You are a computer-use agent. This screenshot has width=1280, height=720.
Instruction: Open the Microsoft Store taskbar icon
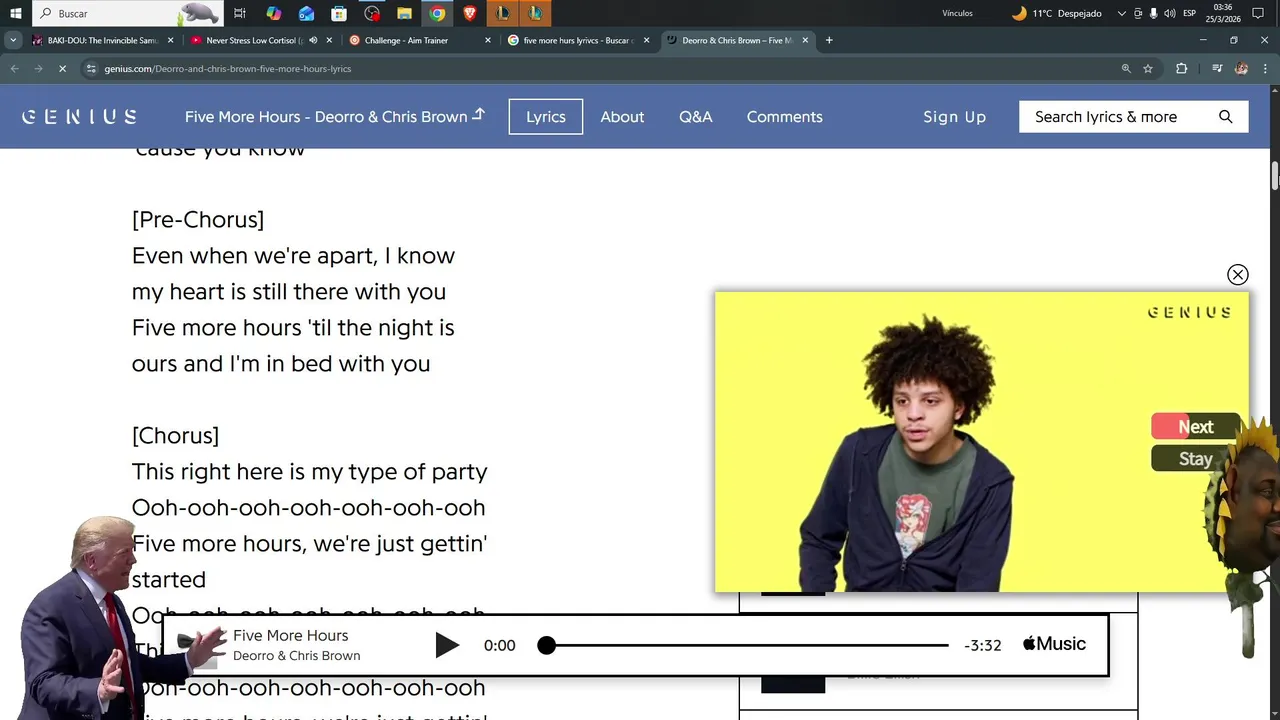pyautogui.click(x=339, y=13)
